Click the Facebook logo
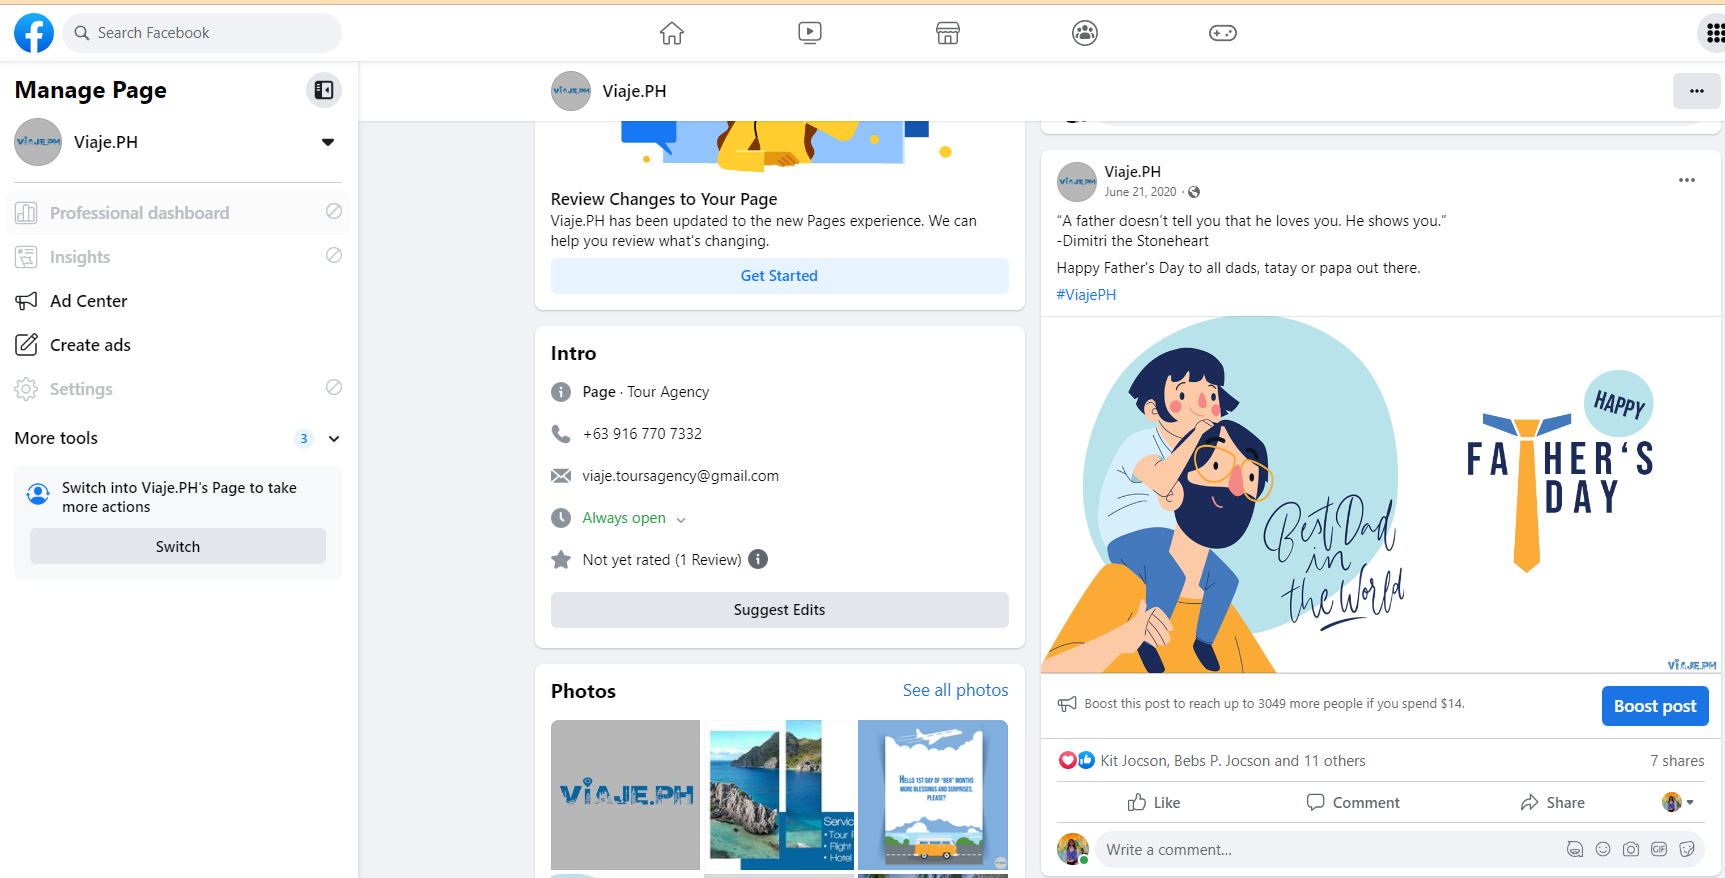 [34, 33]
